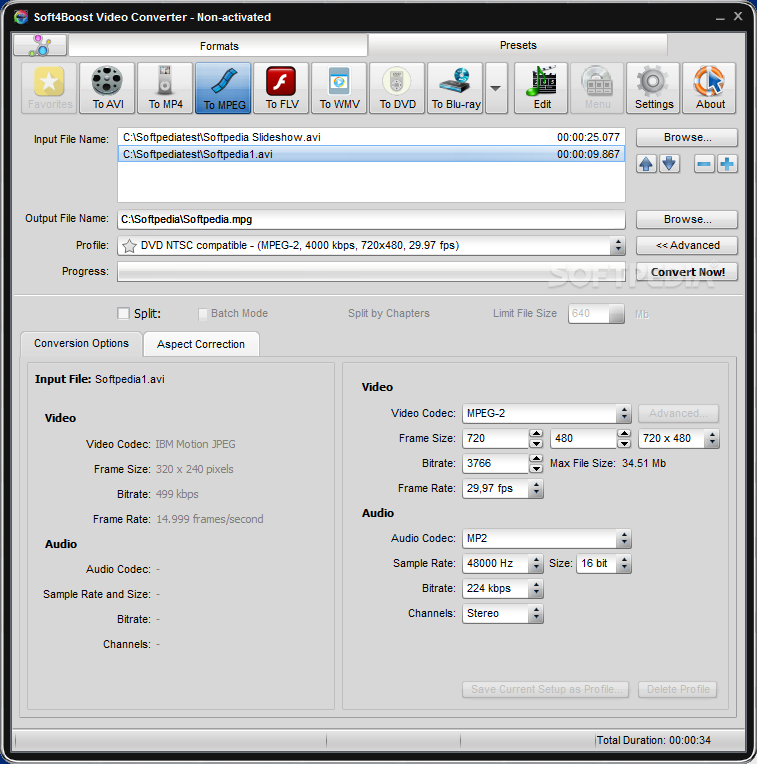The height and width of the screenshot is (764, 757).
Task: Open the Settings gear
Action: coord(653,88)
